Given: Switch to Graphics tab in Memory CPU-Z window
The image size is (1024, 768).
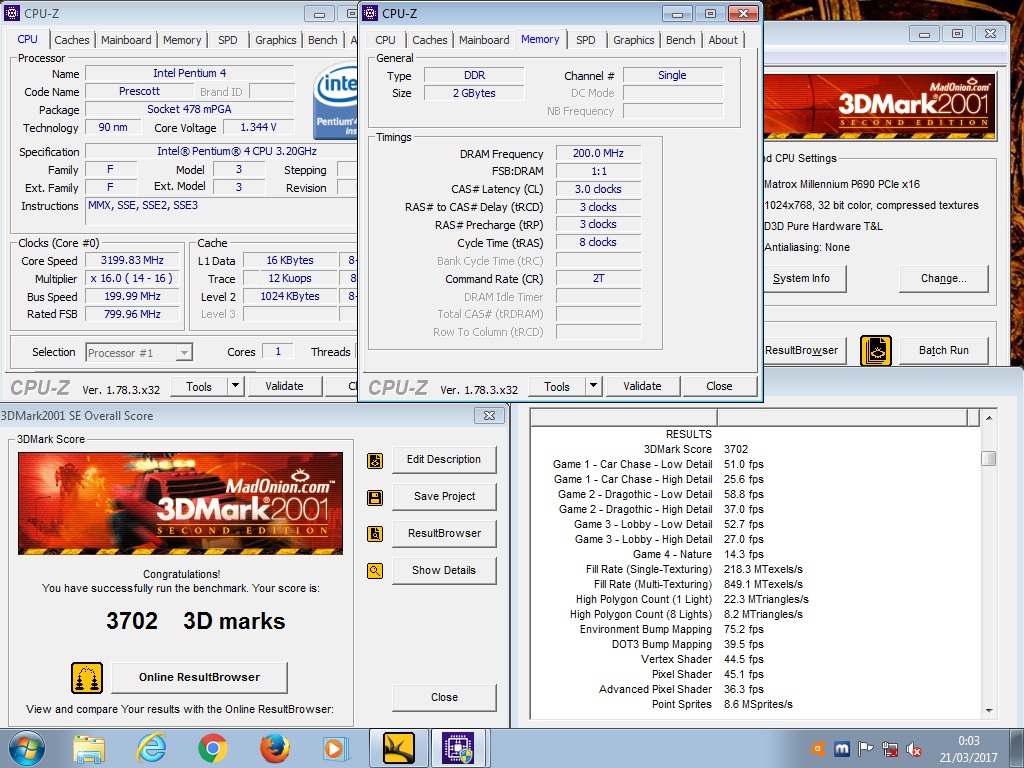Looking at the screenshot, I should click(x=633, y=40).
